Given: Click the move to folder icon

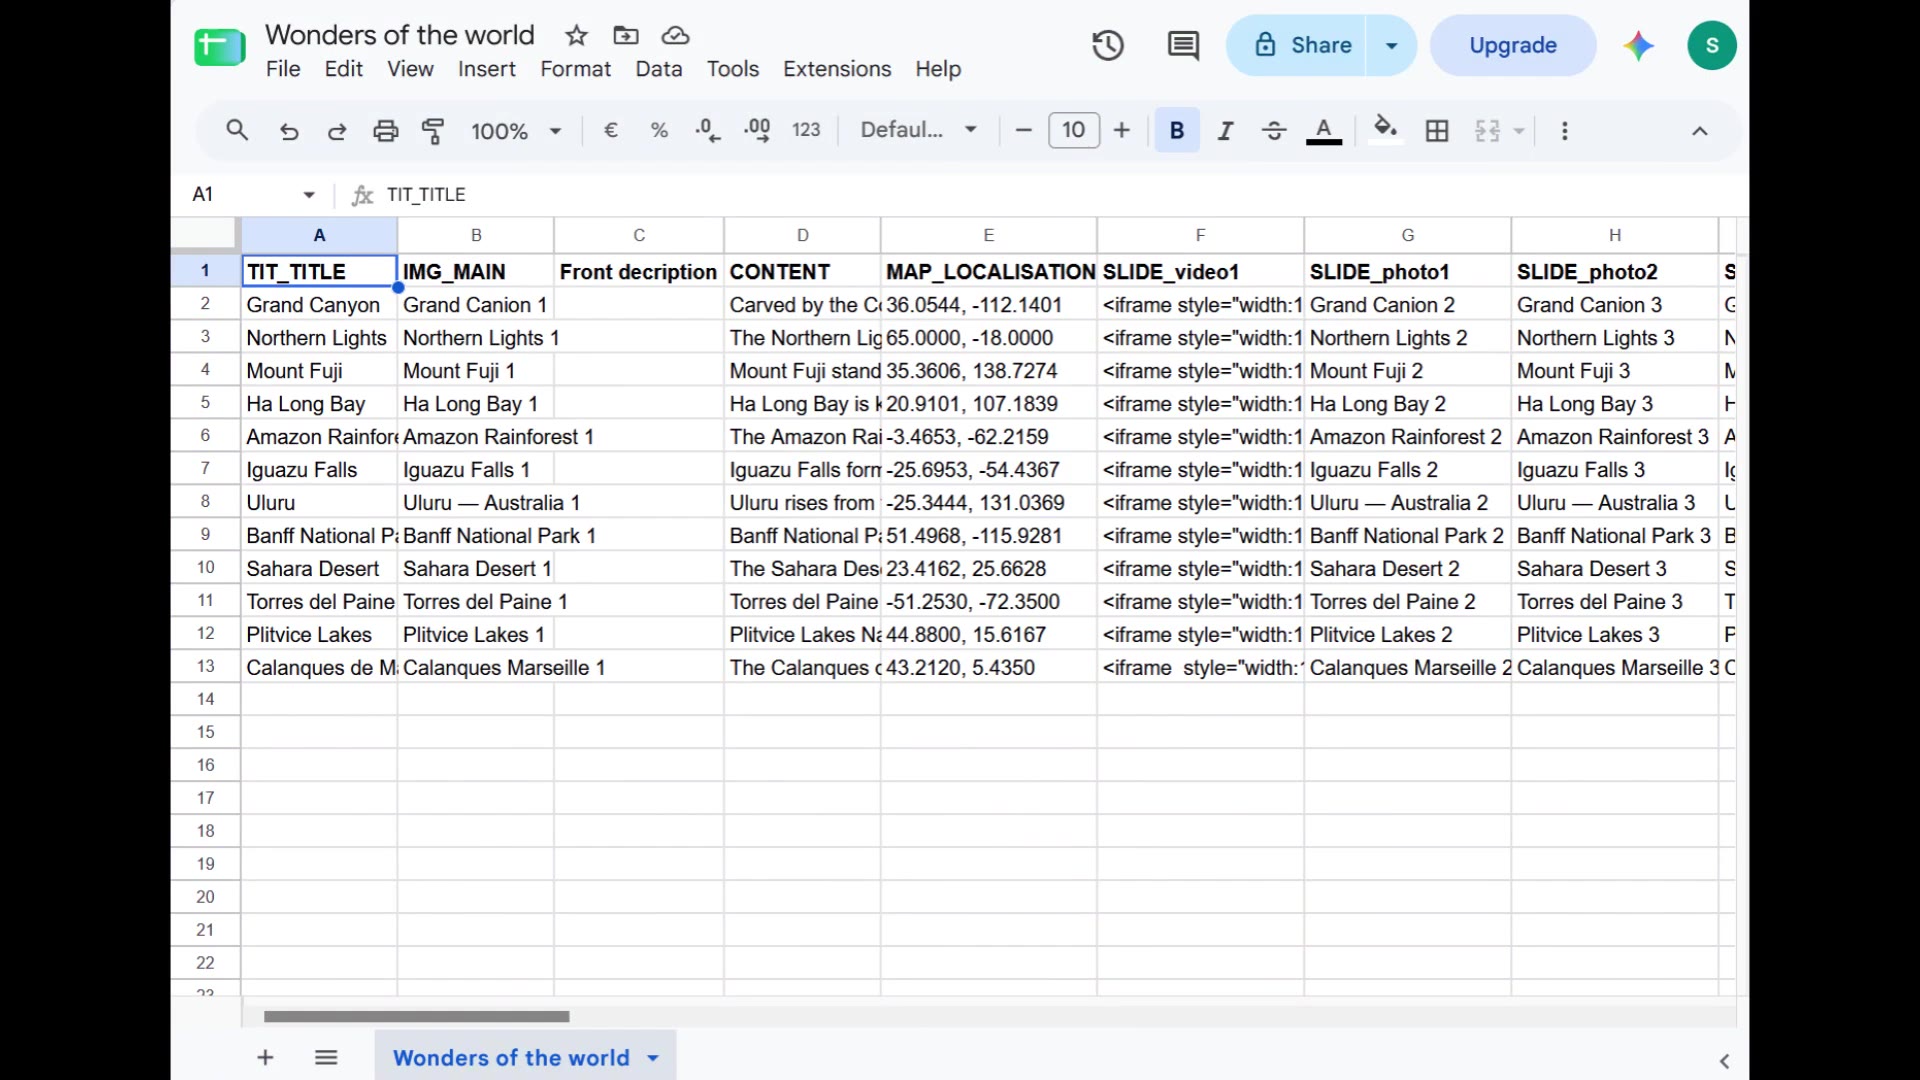Looking at the screenshot, I should (x=626, y=36).
